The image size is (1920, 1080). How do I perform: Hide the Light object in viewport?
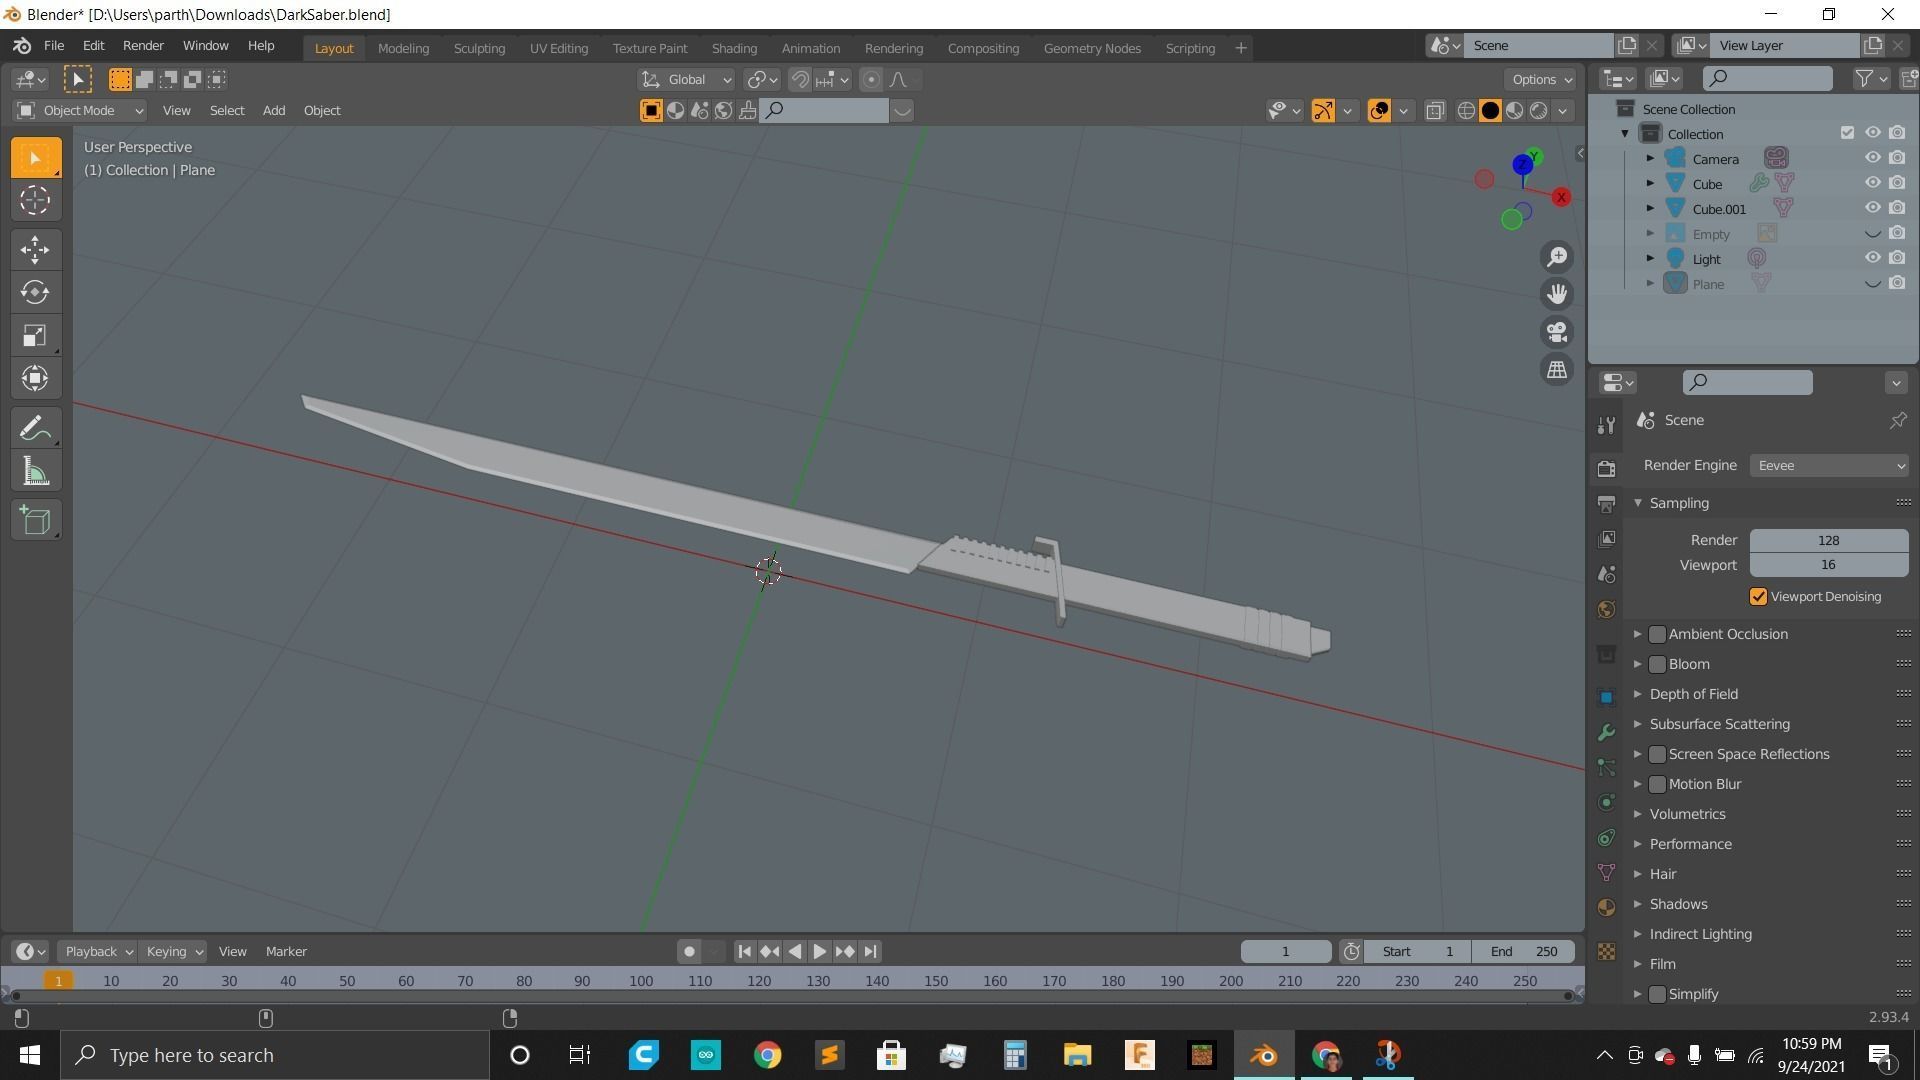coord(1872,258)
